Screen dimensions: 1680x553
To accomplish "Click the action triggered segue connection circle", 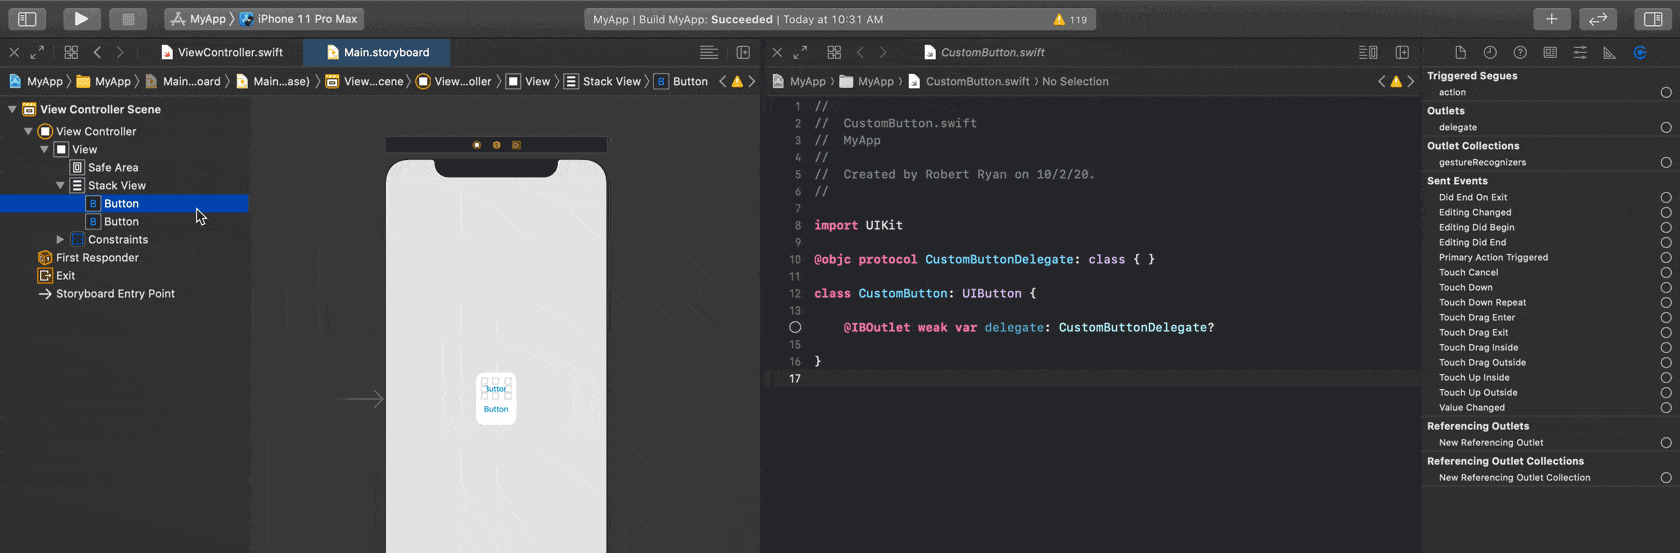I will point(1666,92).
